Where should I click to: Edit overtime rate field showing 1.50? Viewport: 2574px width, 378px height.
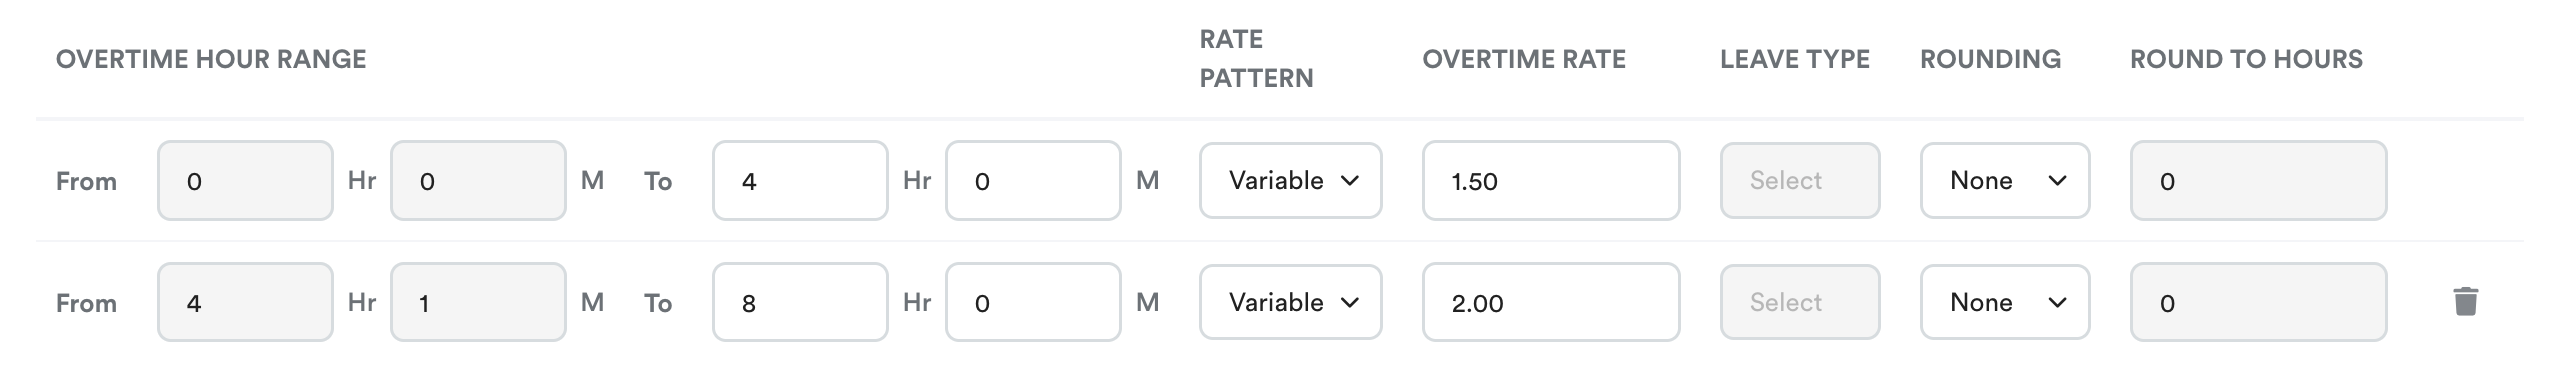(x=1550, y=180)
